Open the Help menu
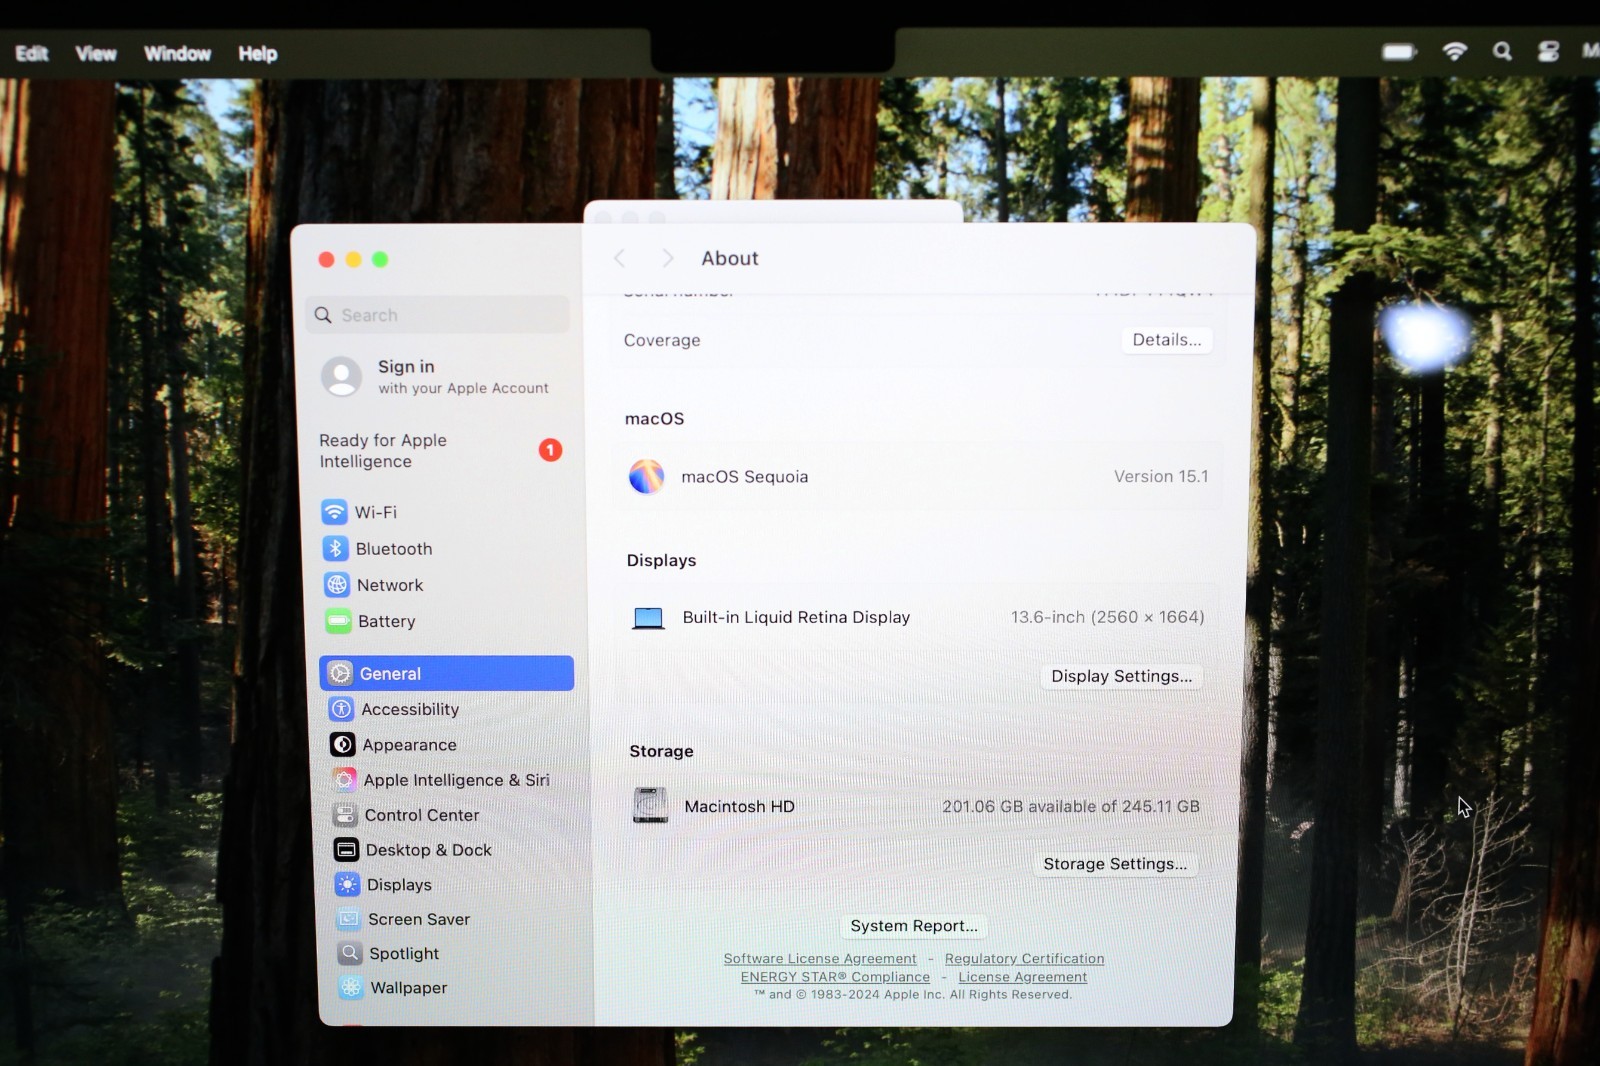This screenshot has width=1600, height=1066. coord(257,53)
